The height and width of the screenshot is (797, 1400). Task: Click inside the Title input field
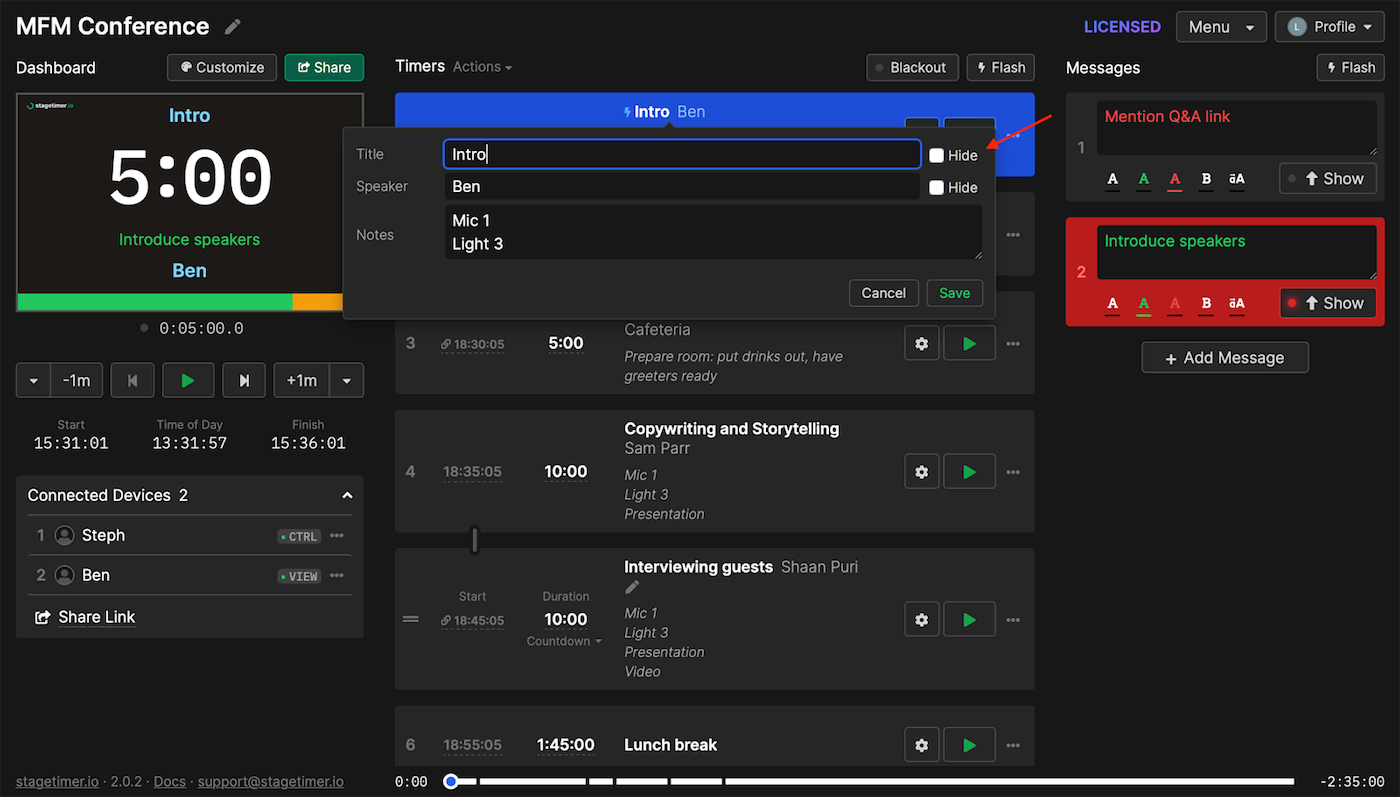point(682,154)
